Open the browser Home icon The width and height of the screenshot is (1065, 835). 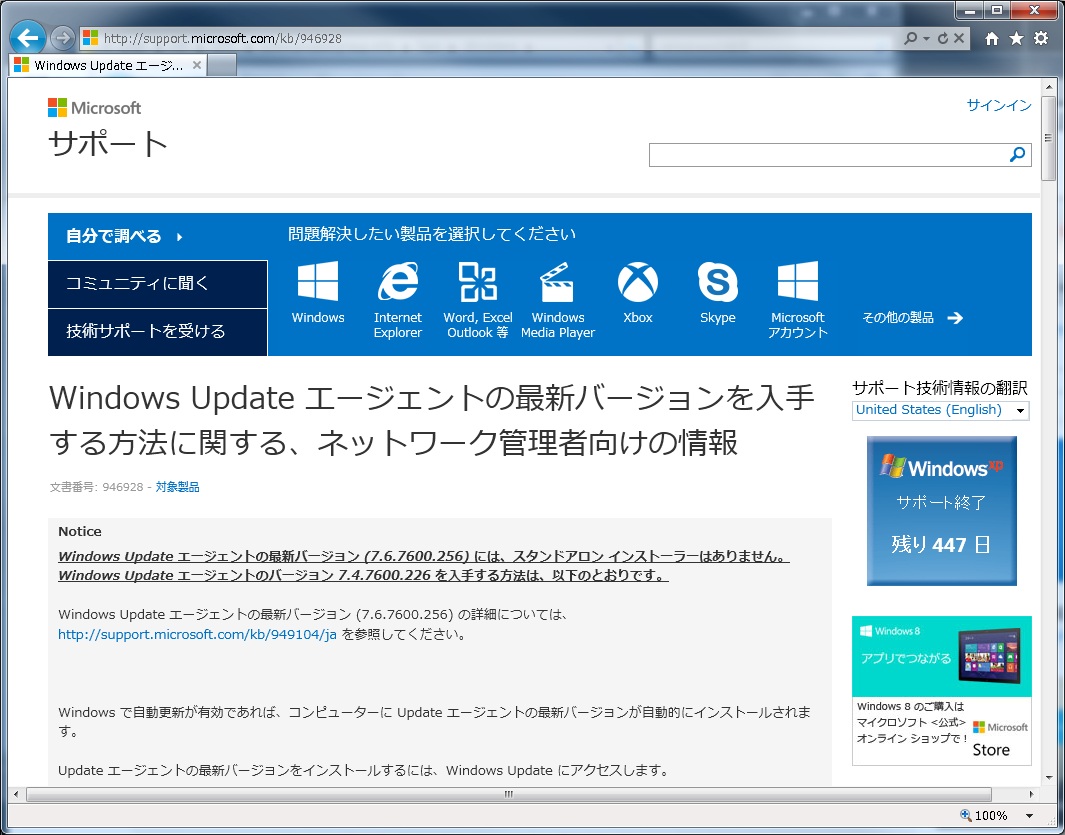point(992,39)
